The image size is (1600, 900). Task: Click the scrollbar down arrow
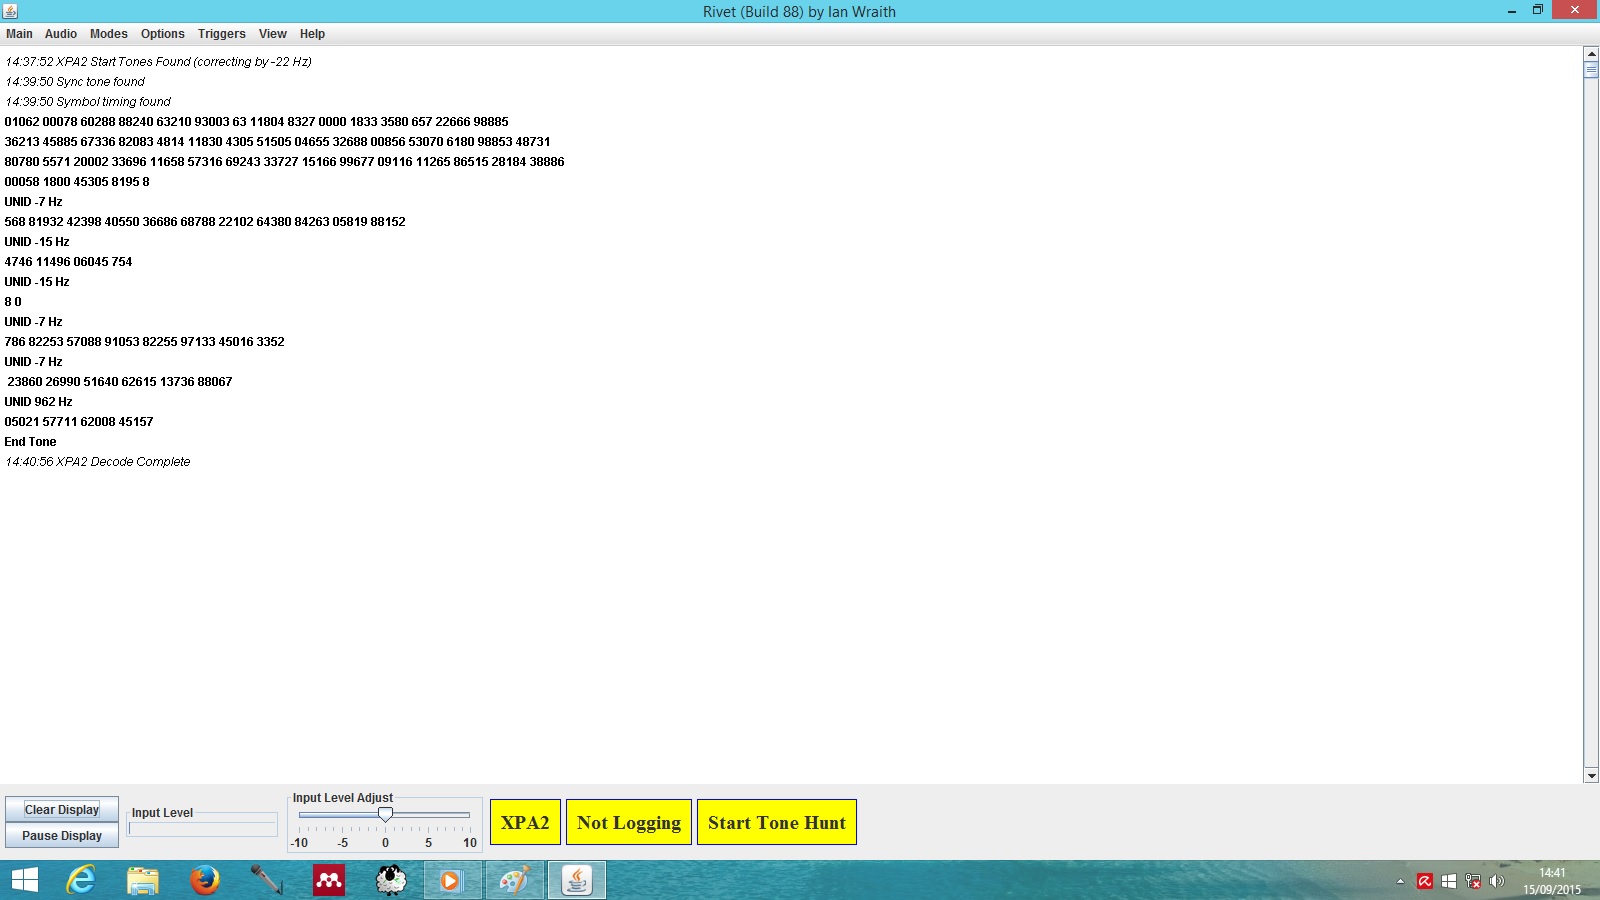pos(1591,775)
